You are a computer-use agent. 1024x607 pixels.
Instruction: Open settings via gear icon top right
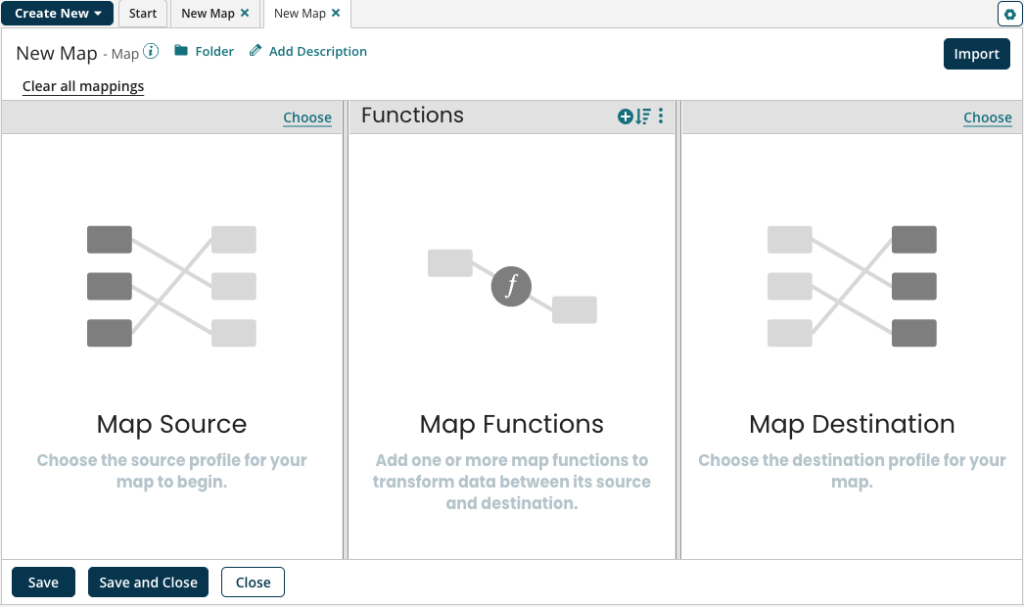(1009, 13)
